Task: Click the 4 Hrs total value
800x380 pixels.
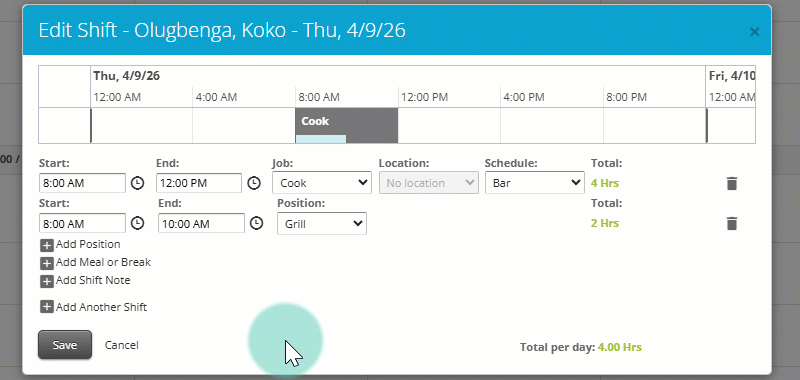Action: point(605,183)
